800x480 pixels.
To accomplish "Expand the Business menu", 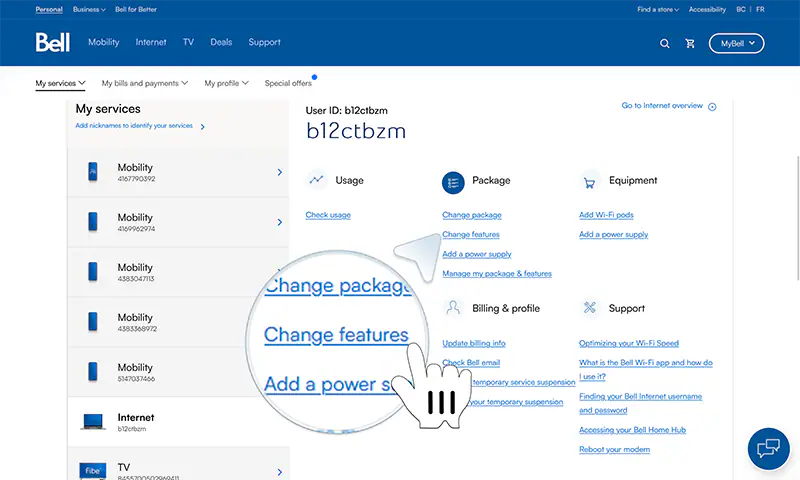I will 89,9.
